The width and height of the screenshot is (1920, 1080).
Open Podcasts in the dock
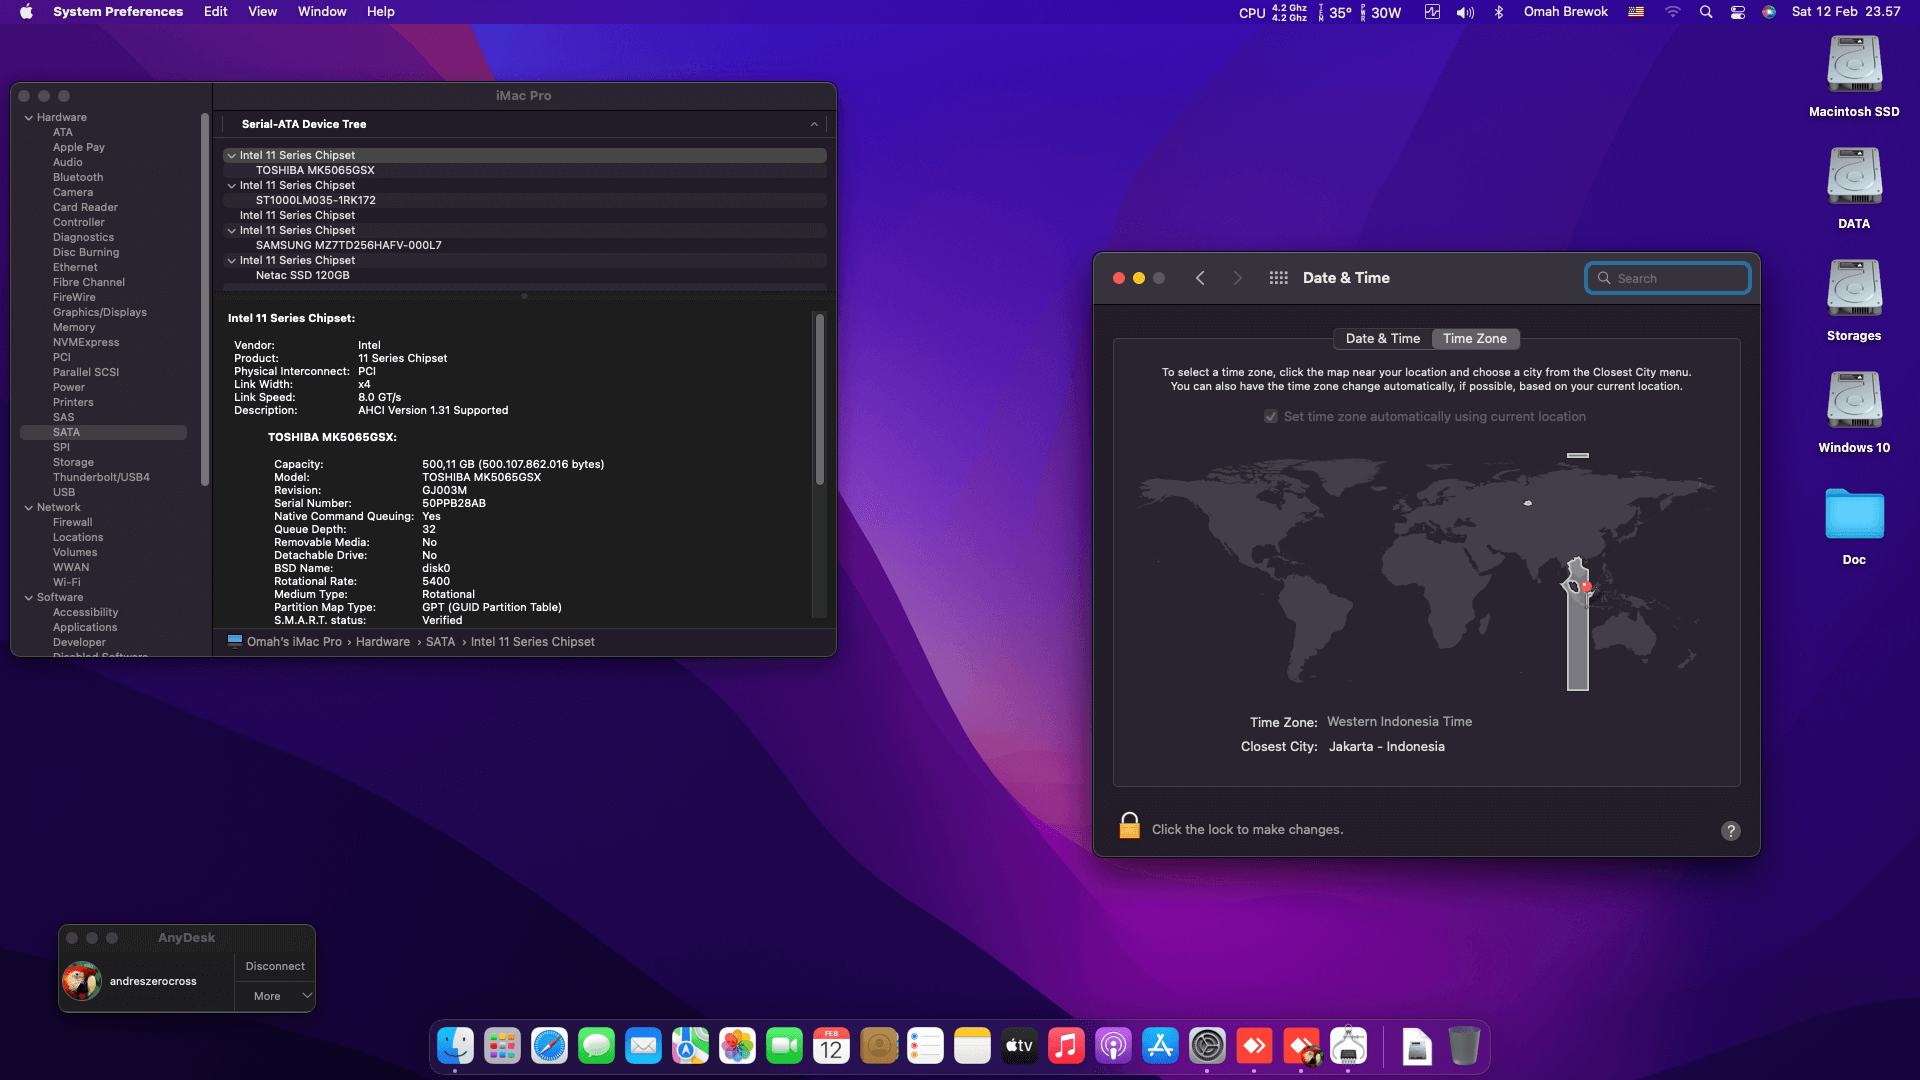click(1113, 1046)
